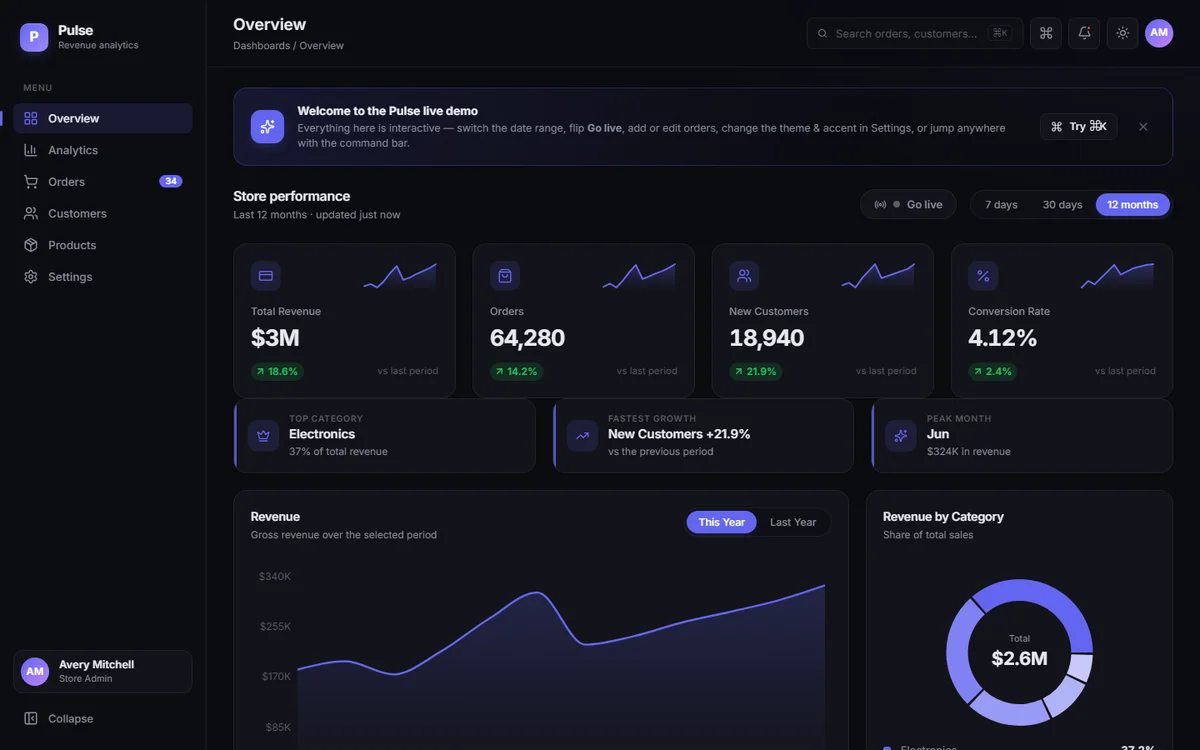Click the search orders and customers field
1200x750 pixels.
915,33
